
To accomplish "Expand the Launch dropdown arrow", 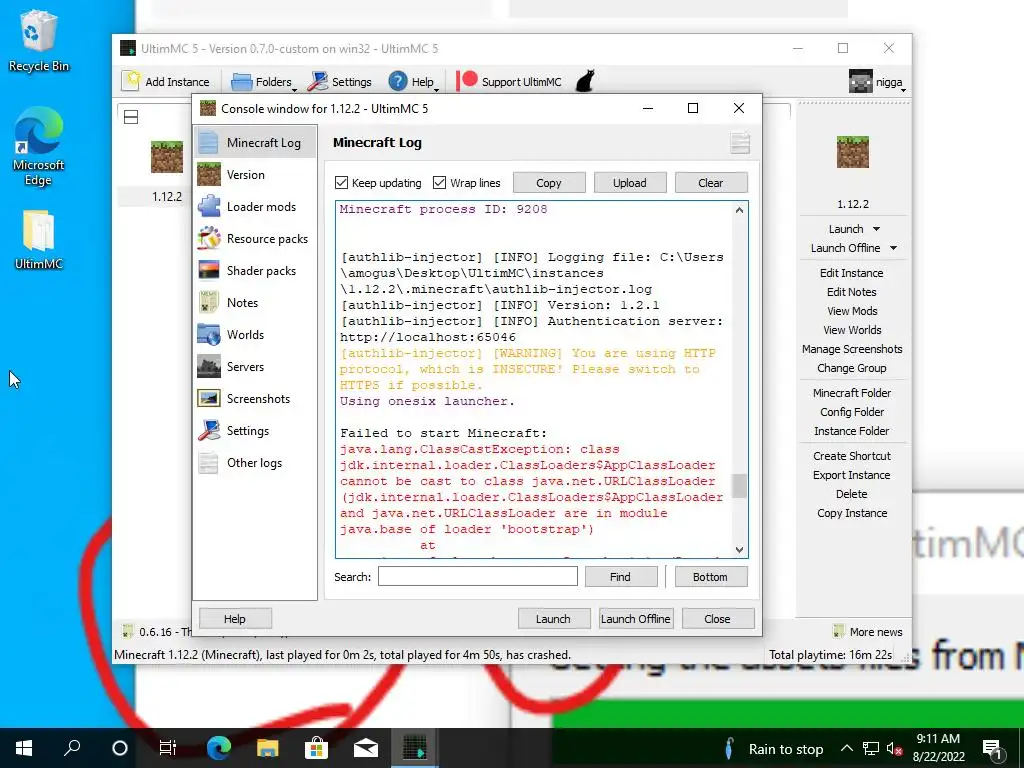I will [x=876, y=229].
